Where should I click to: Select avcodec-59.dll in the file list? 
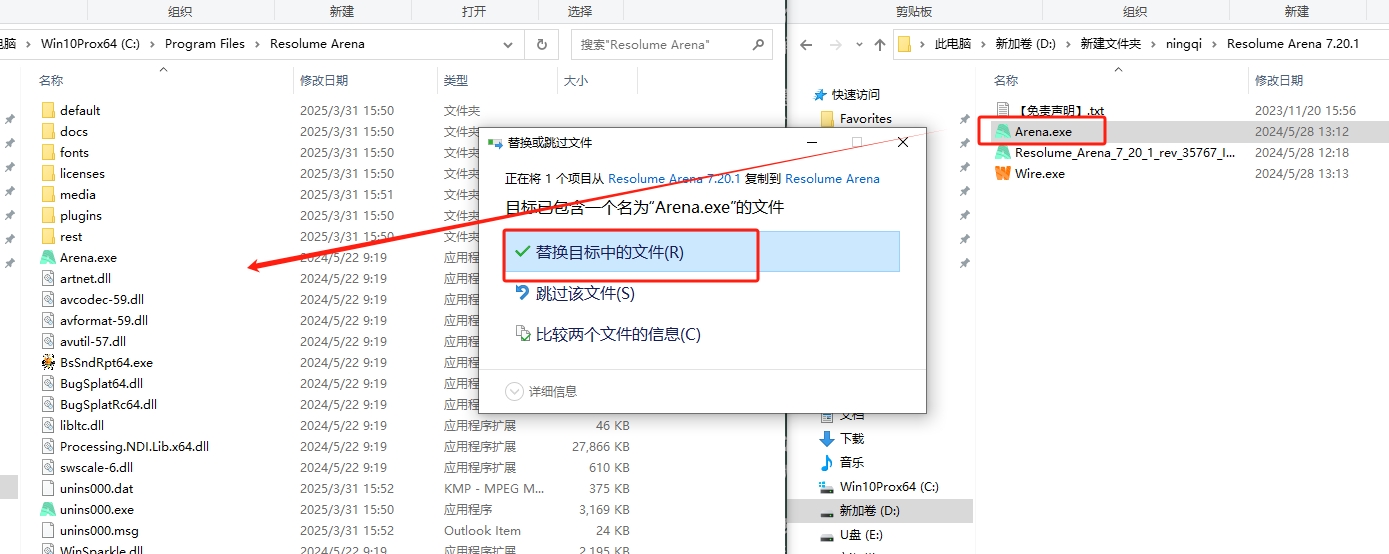(x=102, y=299)
